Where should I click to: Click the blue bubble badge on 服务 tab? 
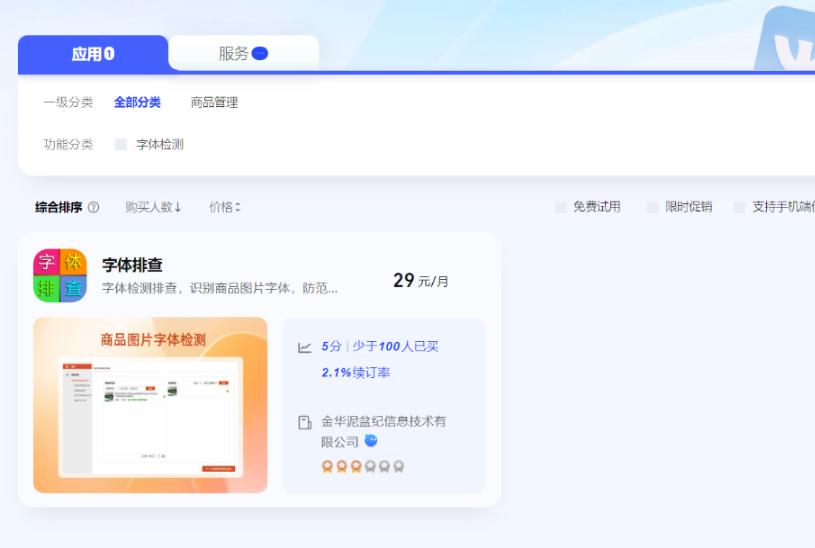[260, 54]
